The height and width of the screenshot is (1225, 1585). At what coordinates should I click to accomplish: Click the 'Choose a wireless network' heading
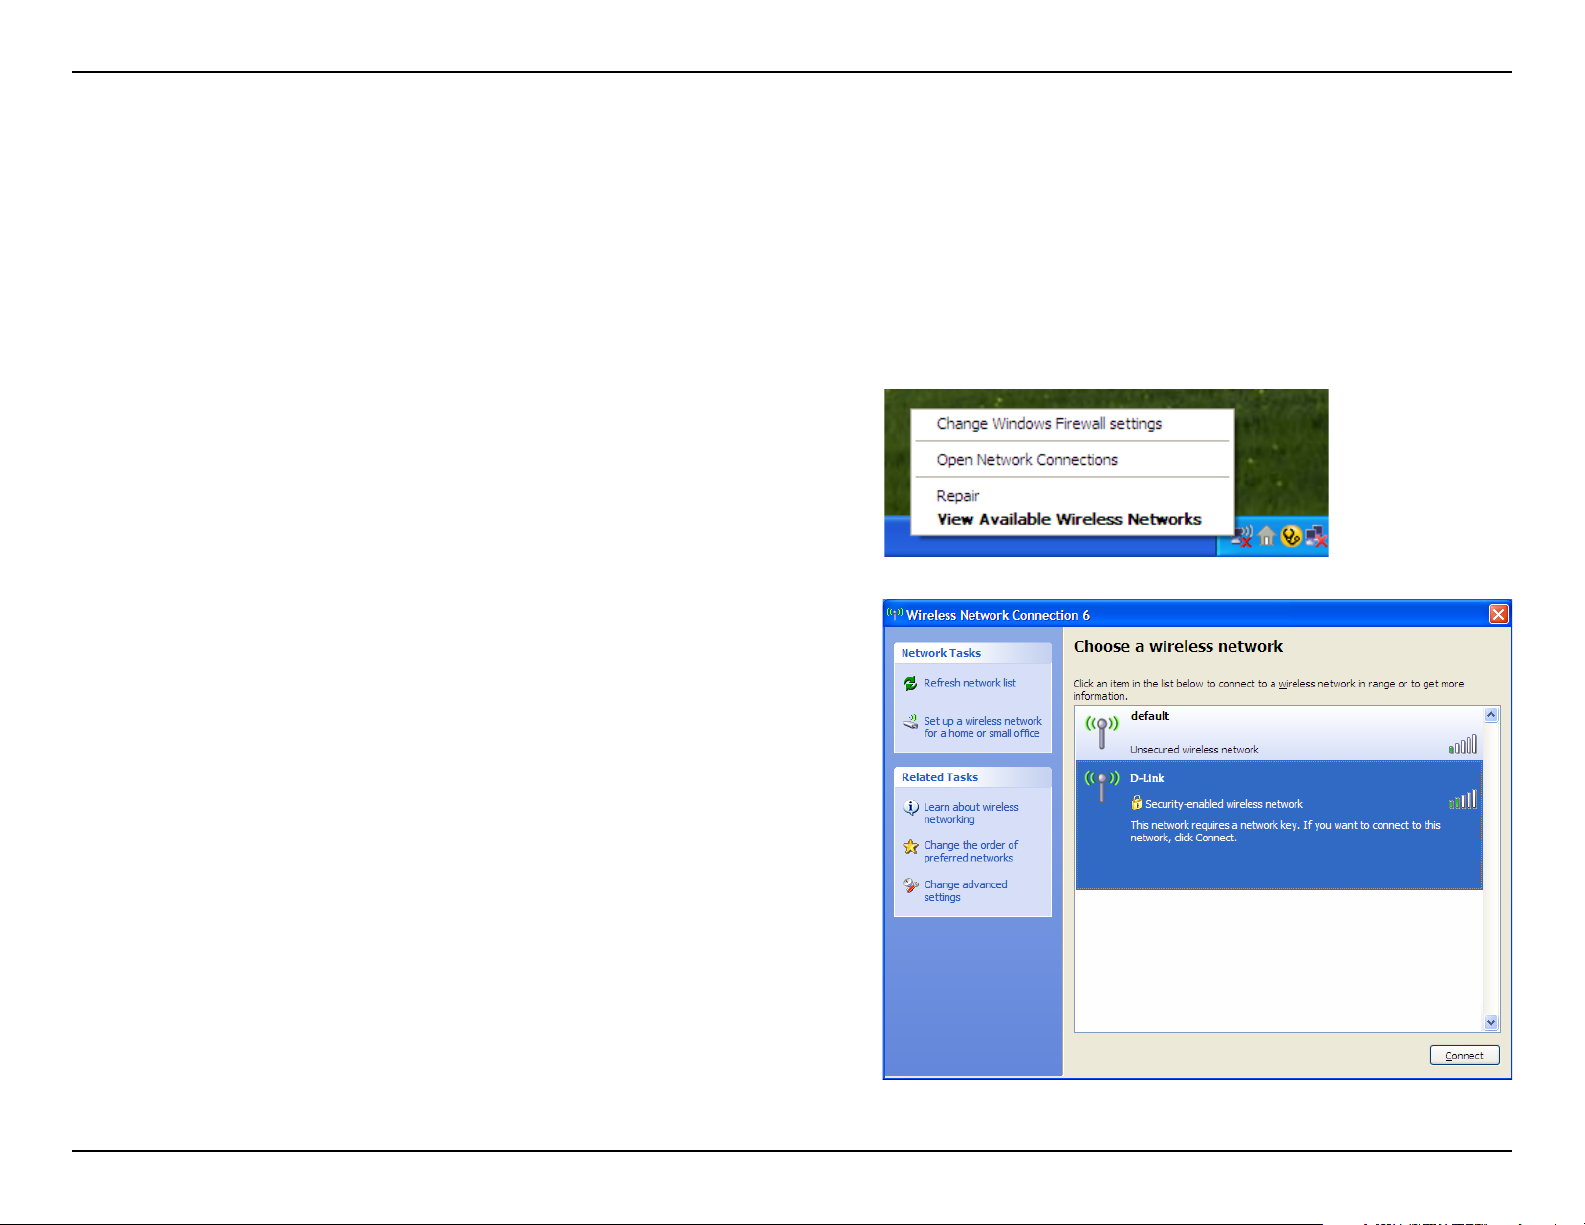[x=1178, y=647]
